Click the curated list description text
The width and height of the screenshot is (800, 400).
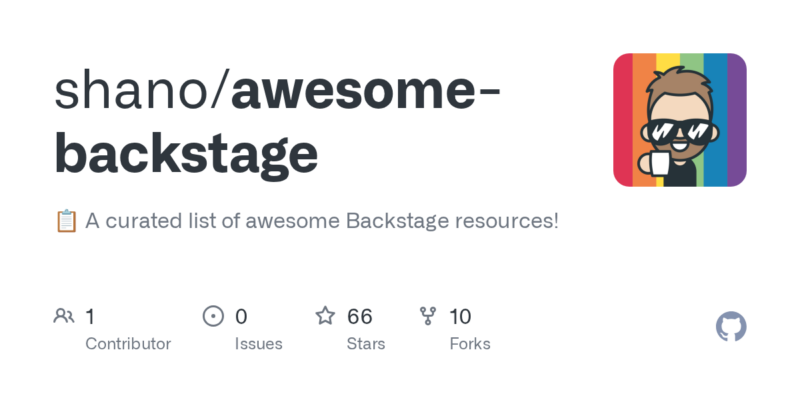pos(322,221)
